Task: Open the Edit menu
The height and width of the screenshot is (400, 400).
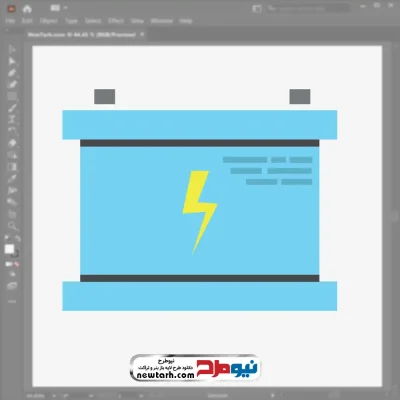Action: click(27, 21)
